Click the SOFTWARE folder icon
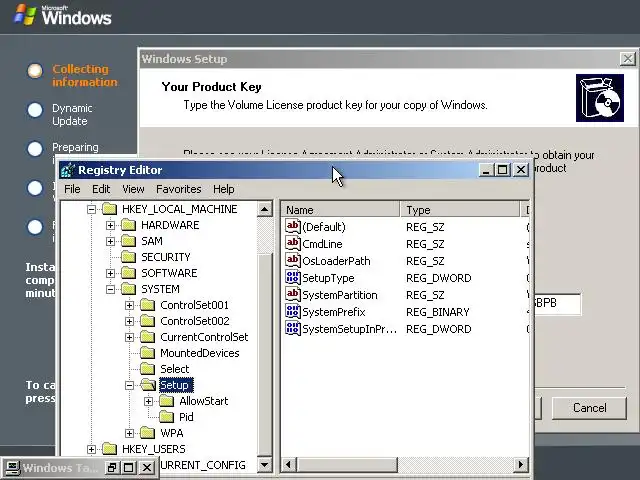640x480 pixels. point(128,273)
